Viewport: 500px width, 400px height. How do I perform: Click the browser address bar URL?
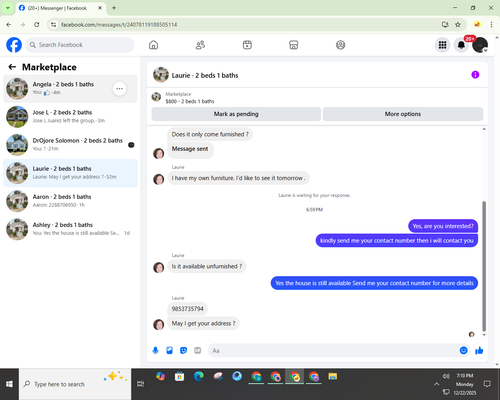click(x=119, y=25)
